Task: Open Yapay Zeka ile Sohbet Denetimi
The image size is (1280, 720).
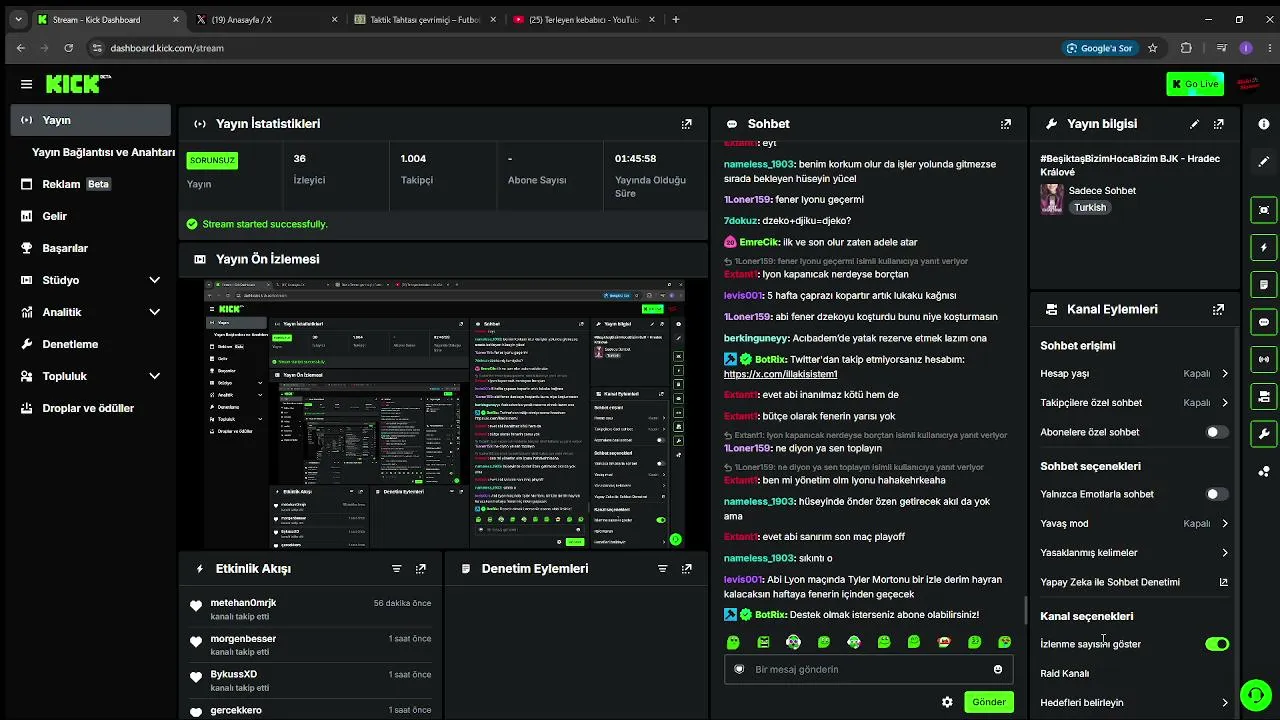Action: (1134, 582)
